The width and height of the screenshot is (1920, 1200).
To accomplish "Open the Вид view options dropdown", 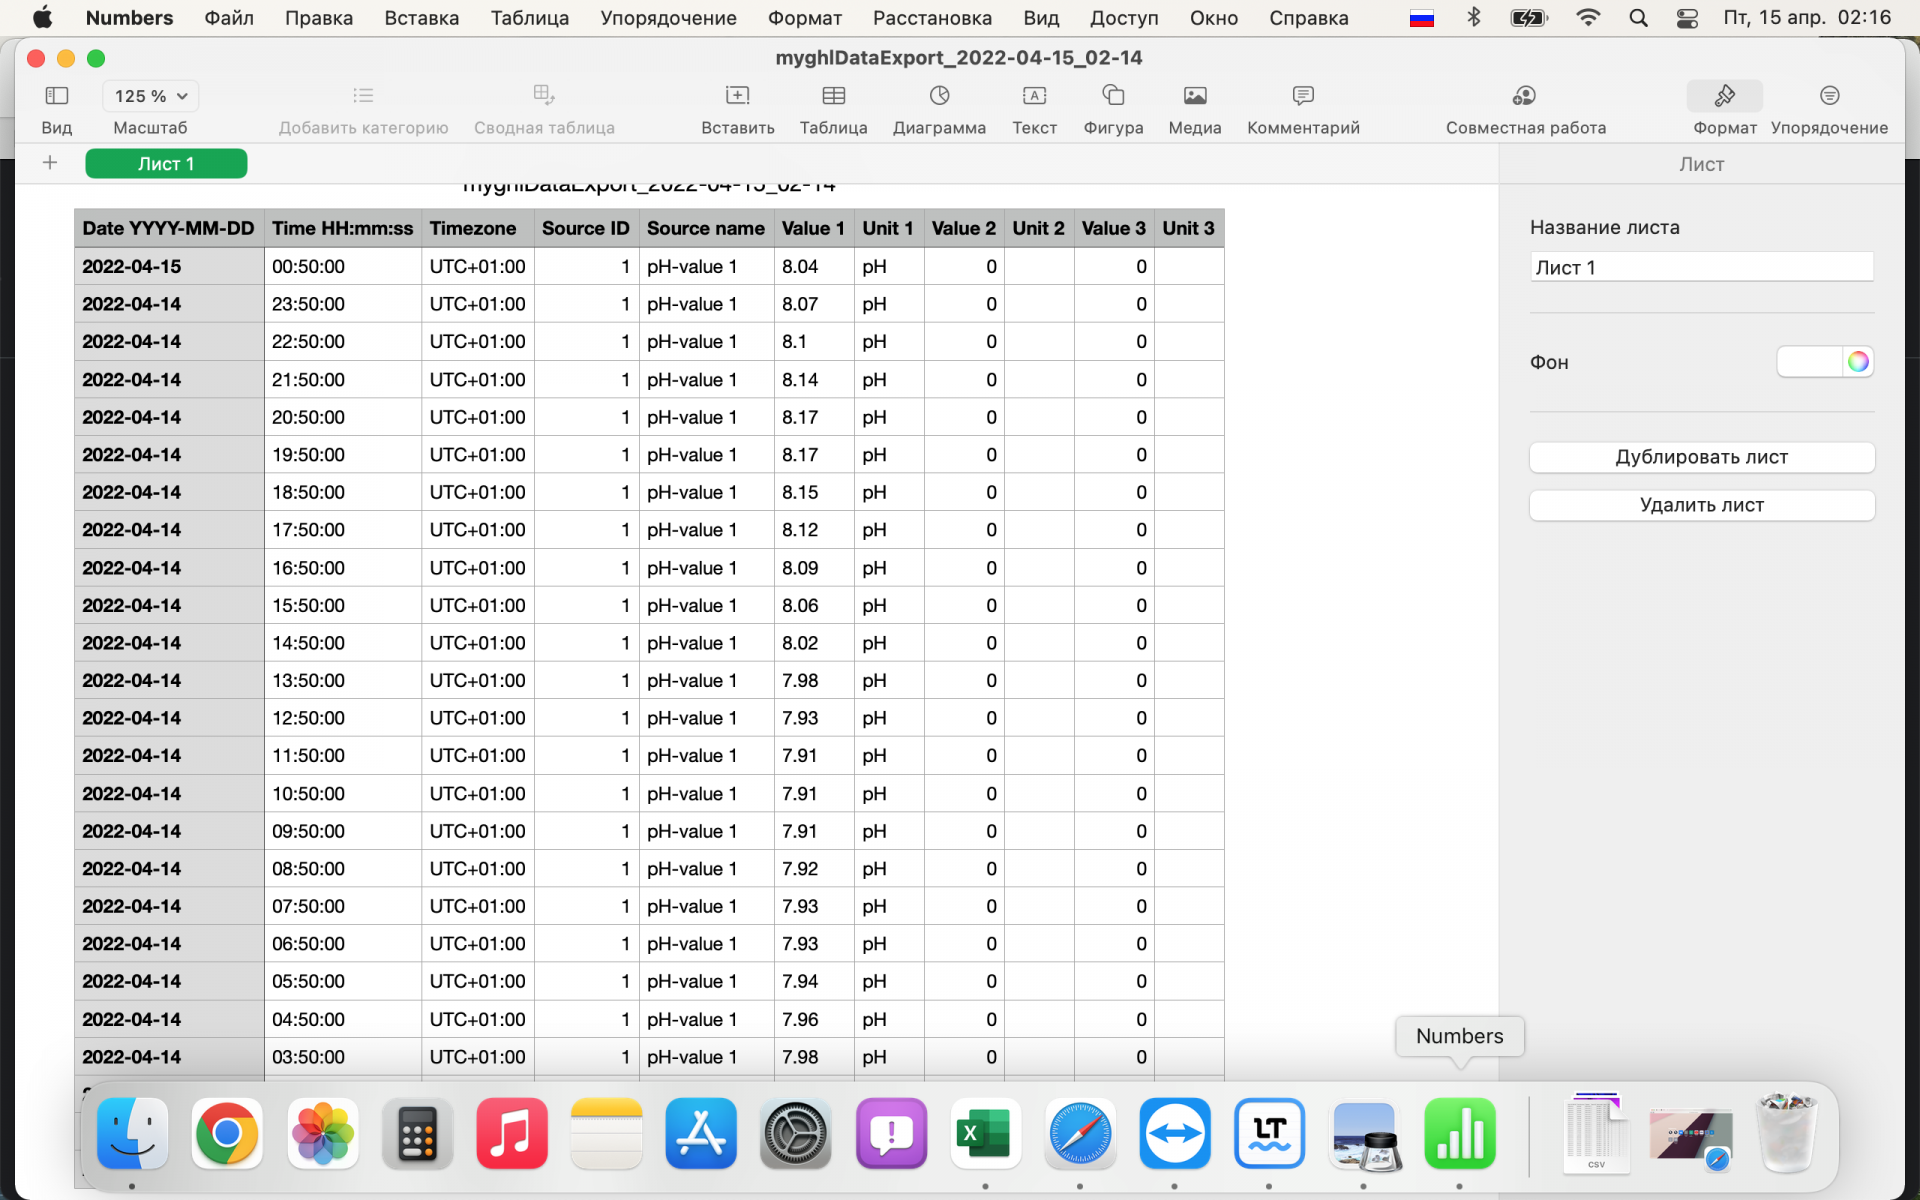I will tap(57, 97).
